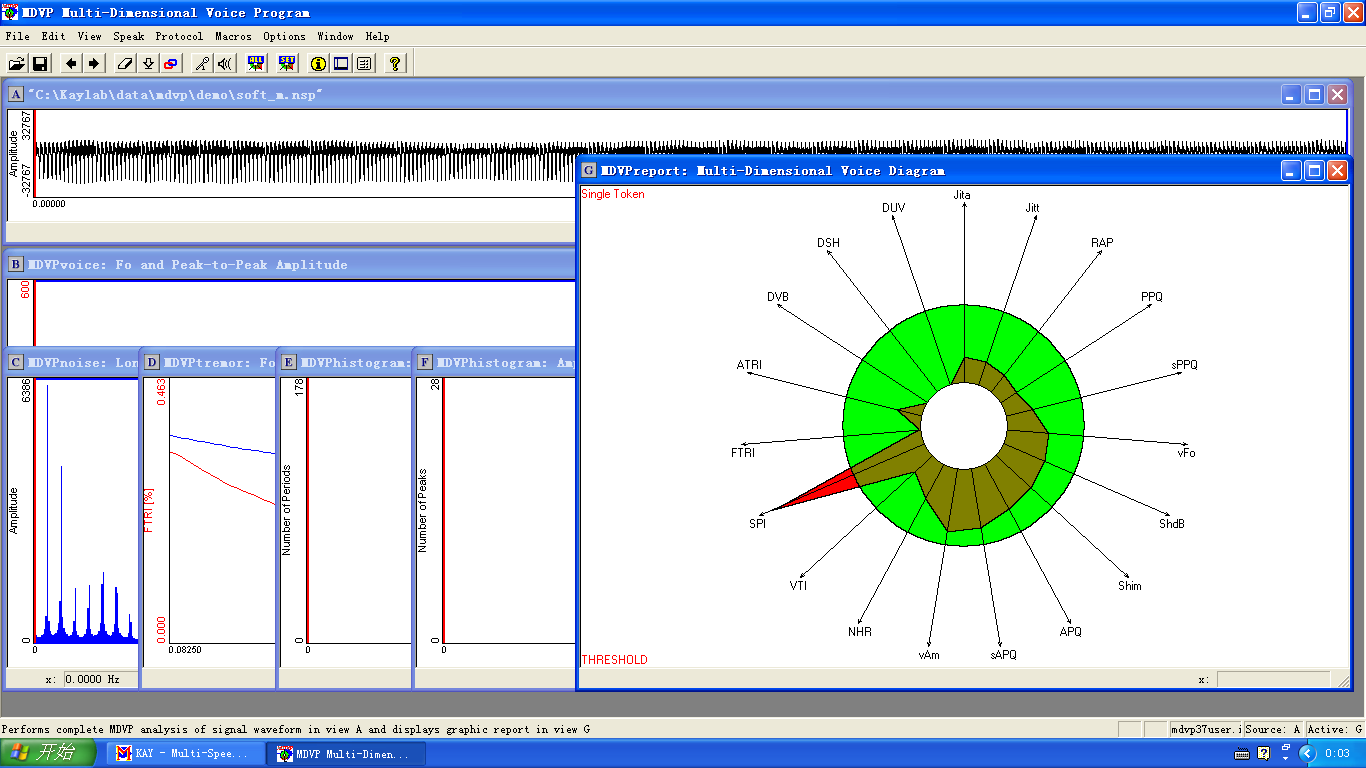The width and height of the screenshot is (1366, 768).
Task: Click the taskbar clock showing 0:03
Action: tap(1336, 754)
